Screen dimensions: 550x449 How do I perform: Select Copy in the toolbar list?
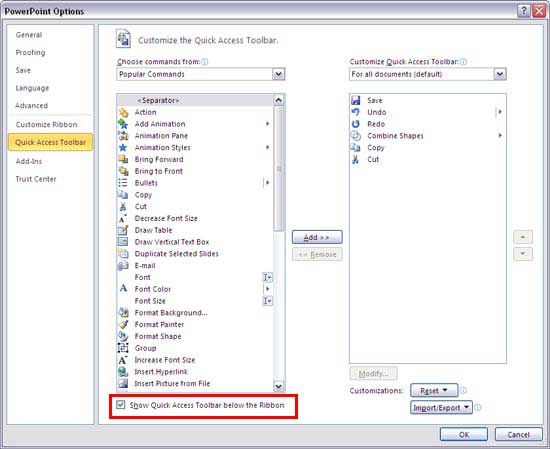pos(428,148)
